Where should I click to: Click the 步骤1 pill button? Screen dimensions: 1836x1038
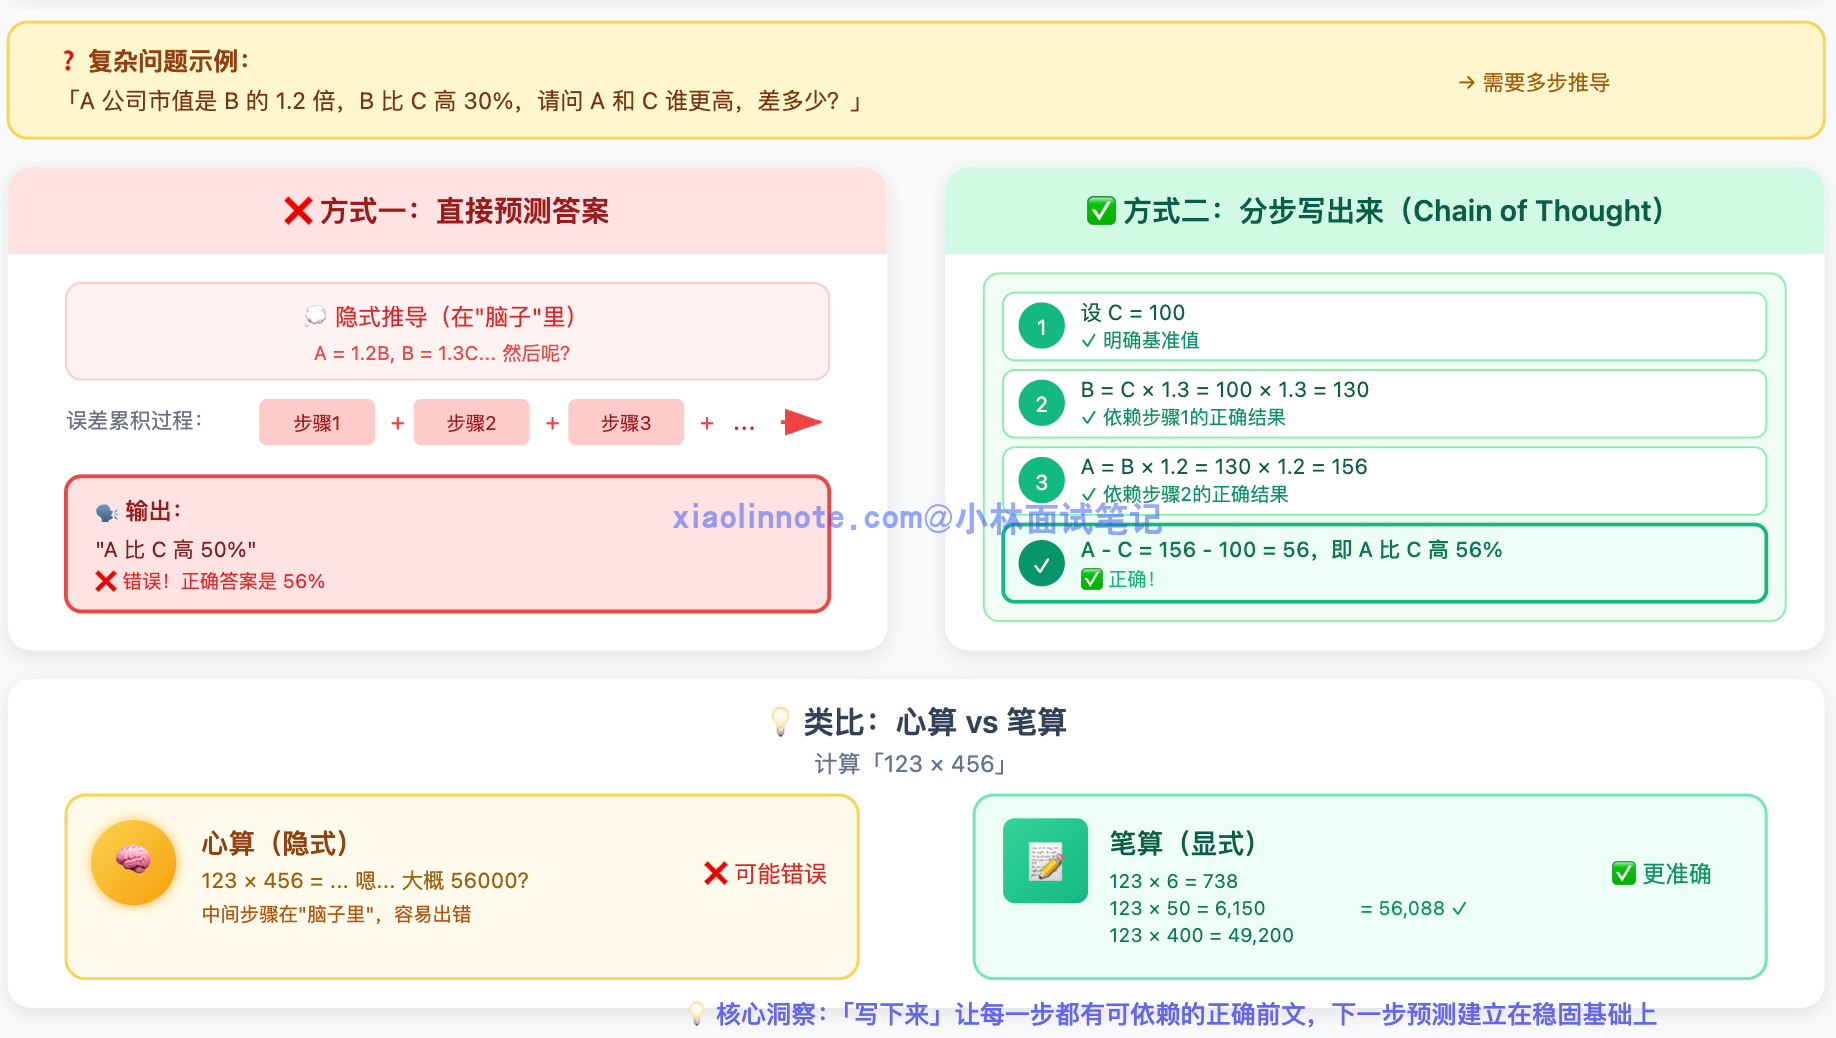317,423
